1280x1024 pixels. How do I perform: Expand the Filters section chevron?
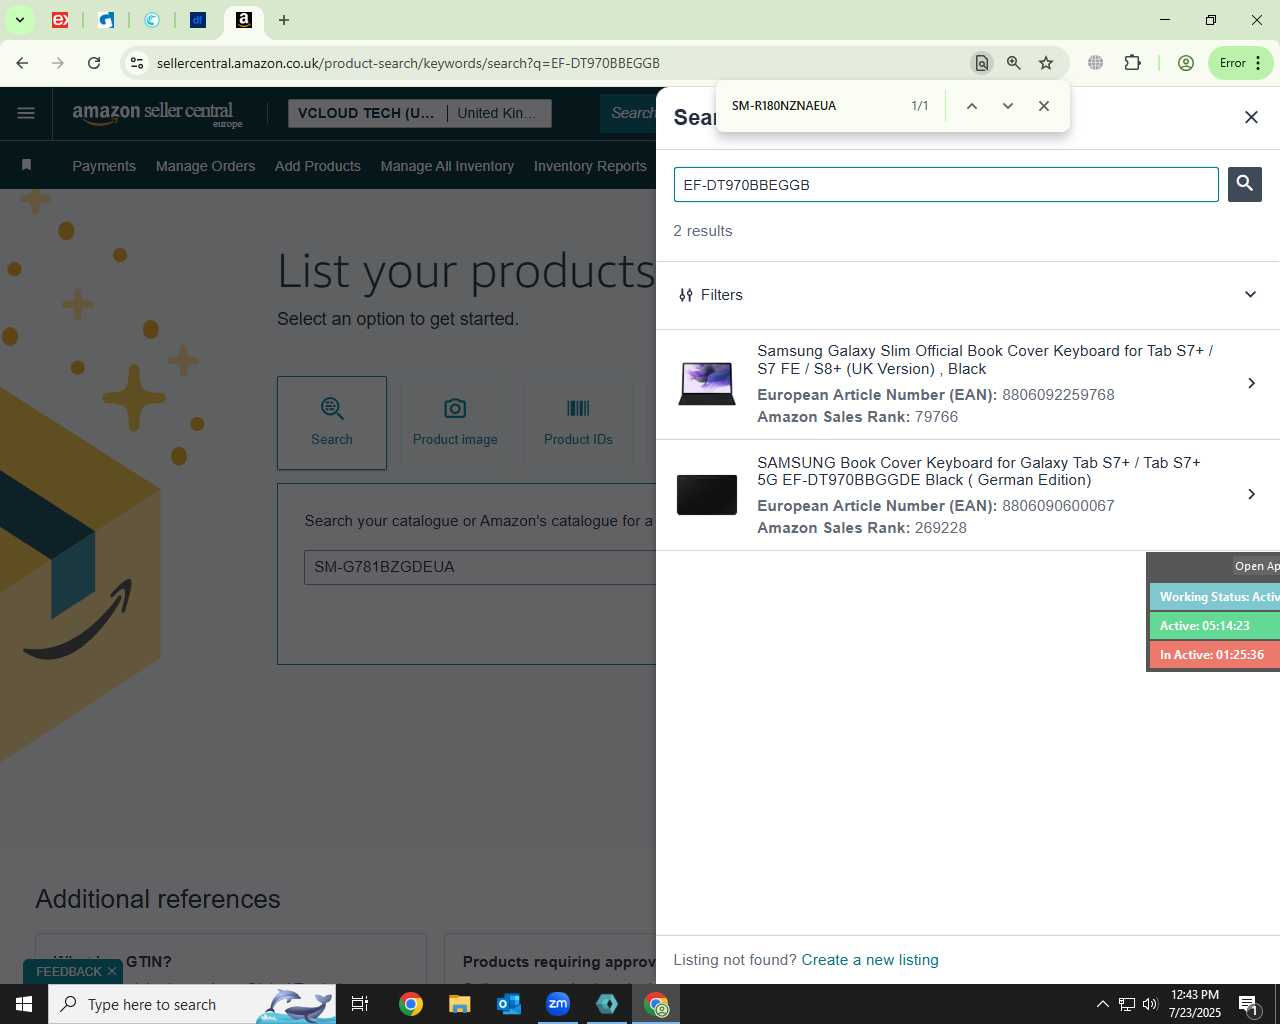(x=1250, y=294)
